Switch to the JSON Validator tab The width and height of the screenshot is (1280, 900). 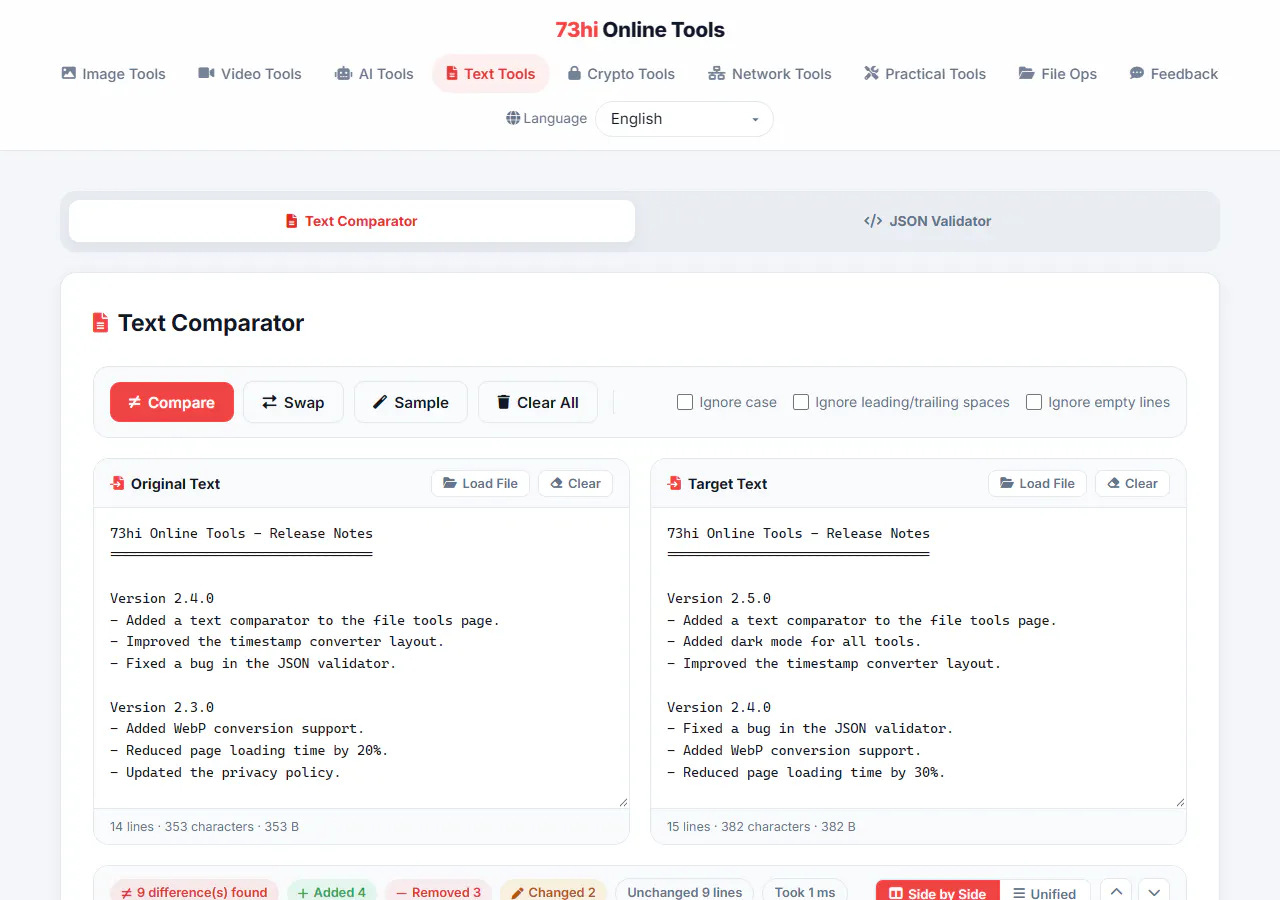pyautogui.click(x=927, y=221)
